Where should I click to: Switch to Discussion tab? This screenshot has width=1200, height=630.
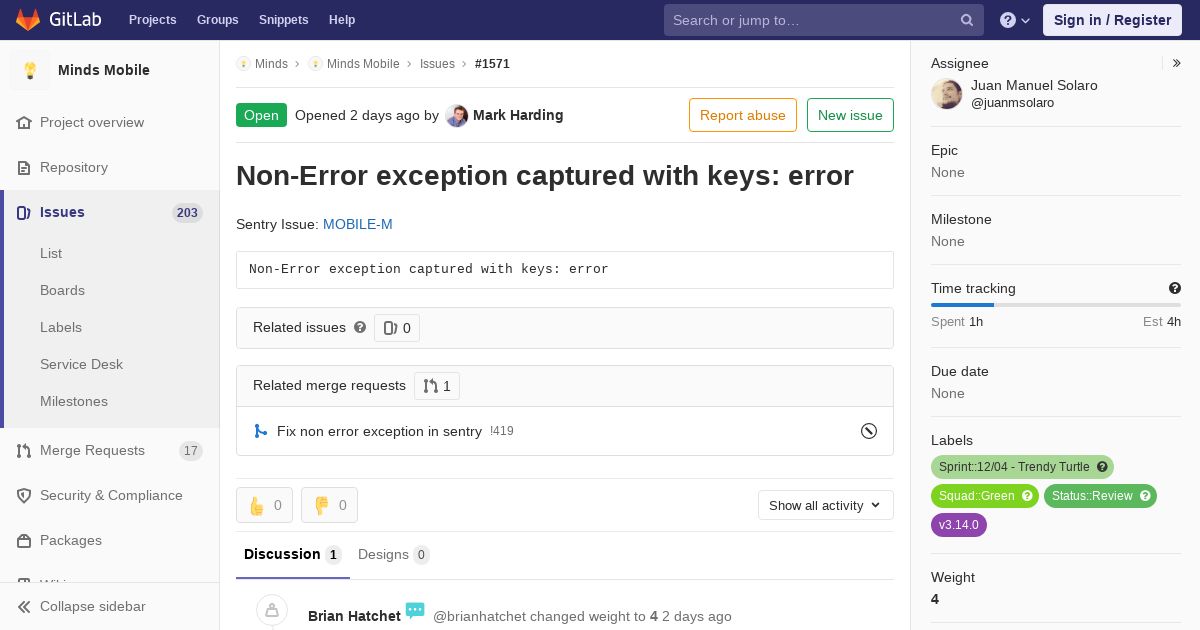(293, 555)
